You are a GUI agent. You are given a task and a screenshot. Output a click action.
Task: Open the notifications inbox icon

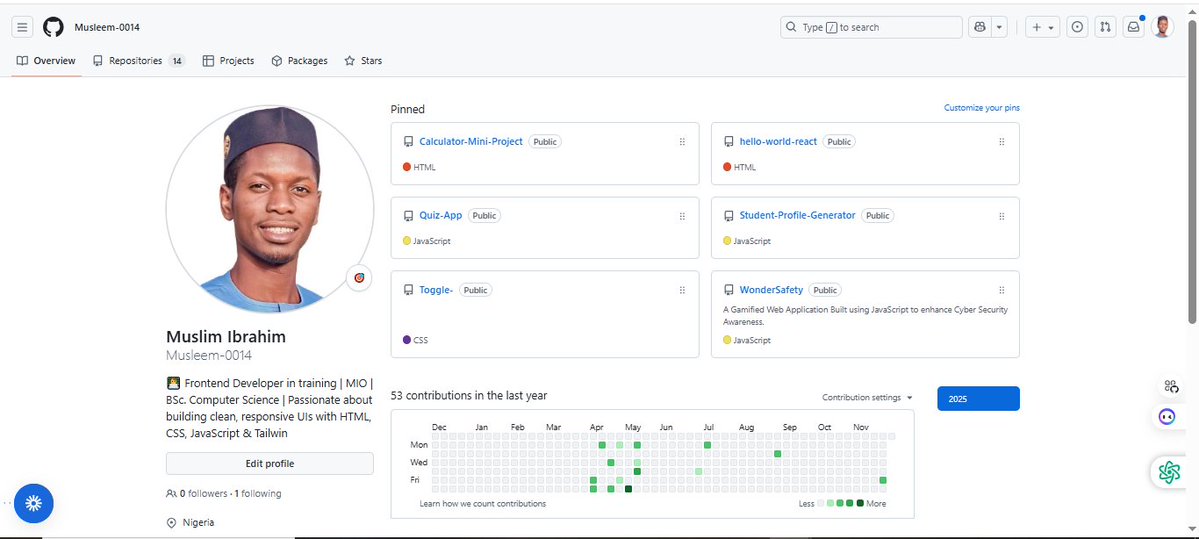pos(1133,28)
